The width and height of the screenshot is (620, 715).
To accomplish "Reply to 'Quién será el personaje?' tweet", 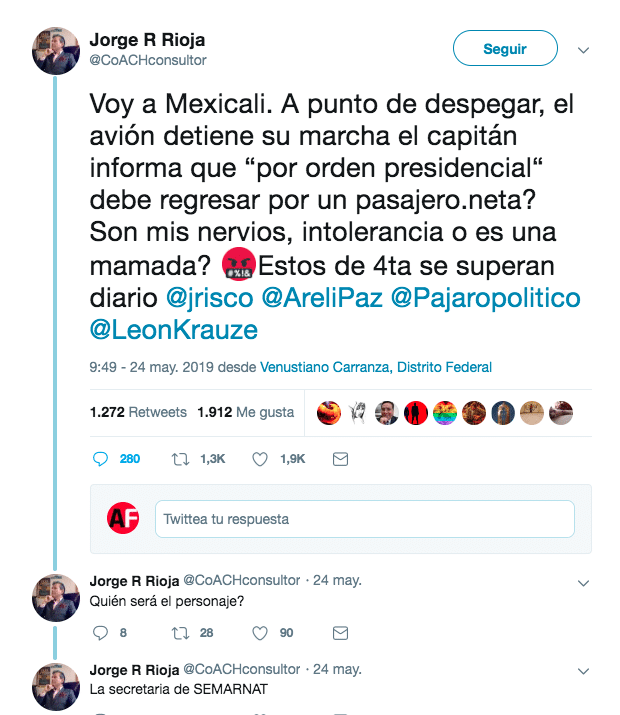I will pyautogui.click(x=100, y=633).
